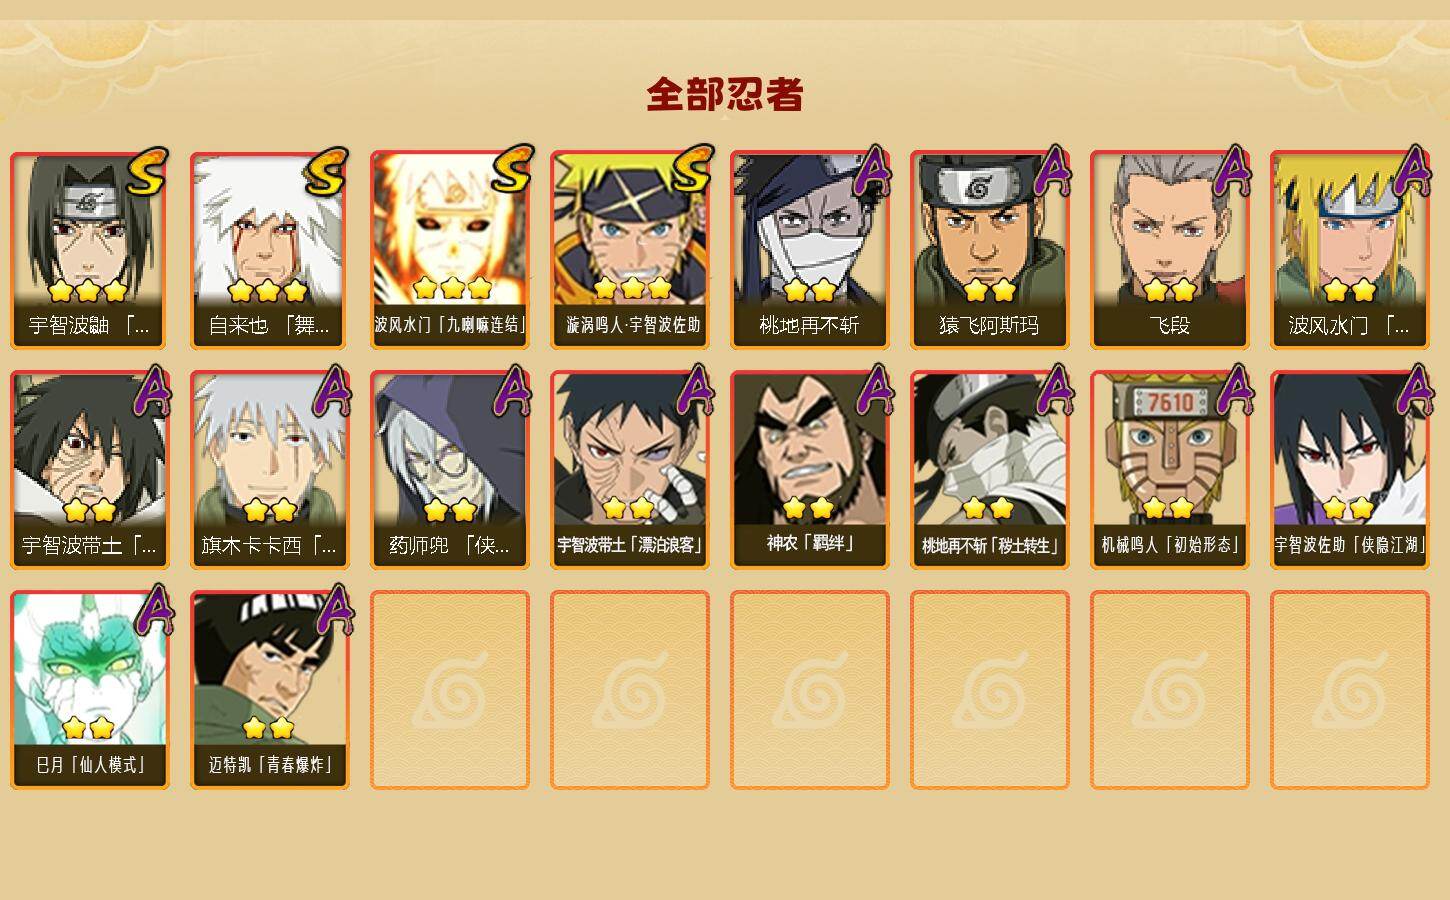Open the 巳月「仙人模式」 ninja card
The height and width of the screenshot is (900, 1450).
(90, 690)
